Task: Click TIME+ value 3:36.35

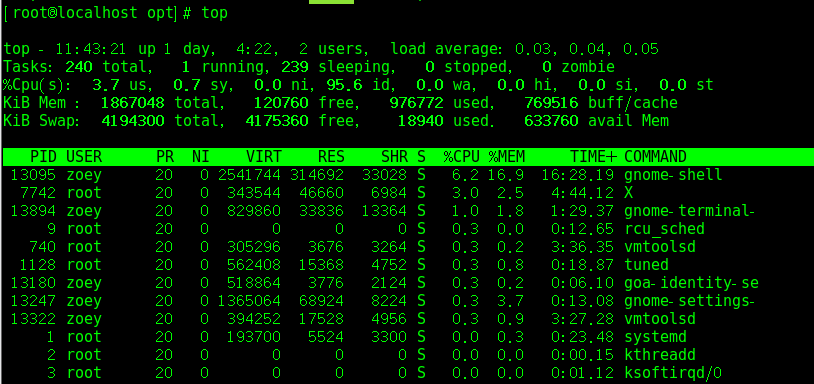Action: 582,247
